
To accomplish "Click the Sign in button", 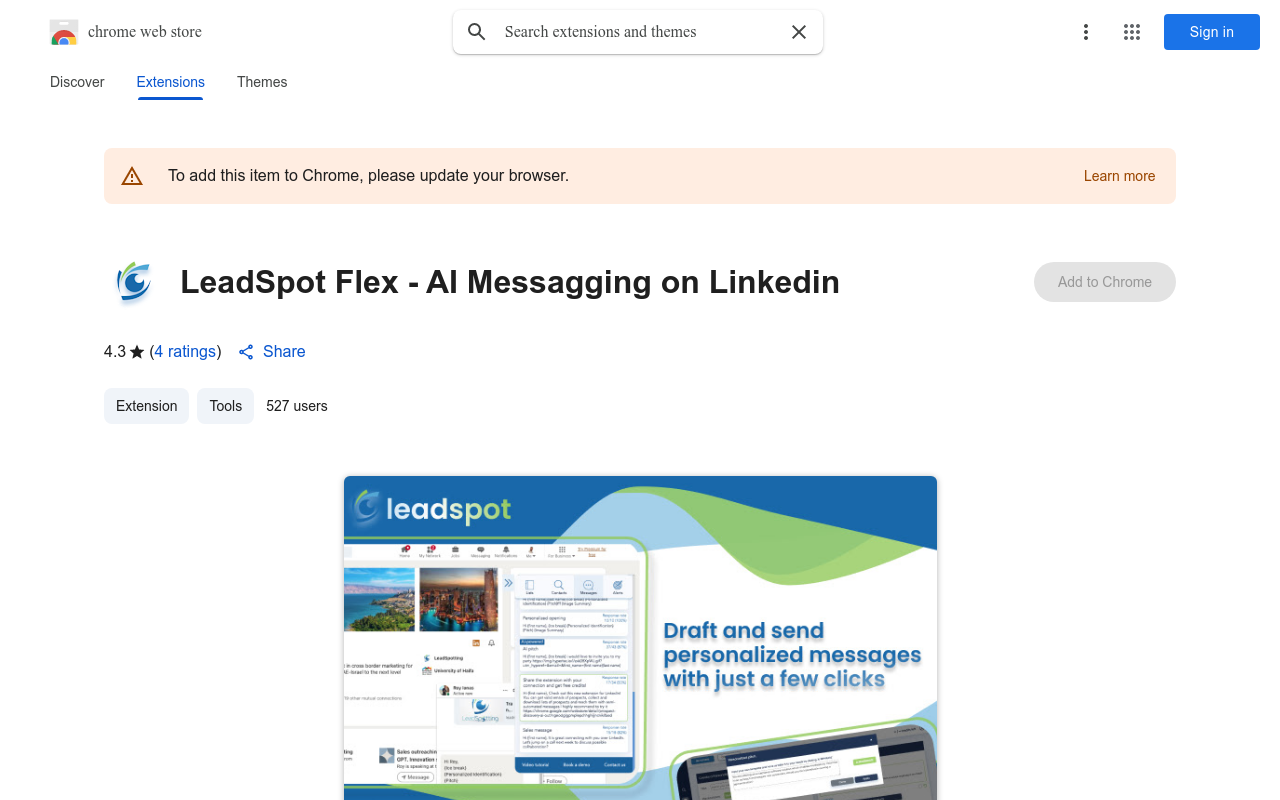I will point(1212,32).
